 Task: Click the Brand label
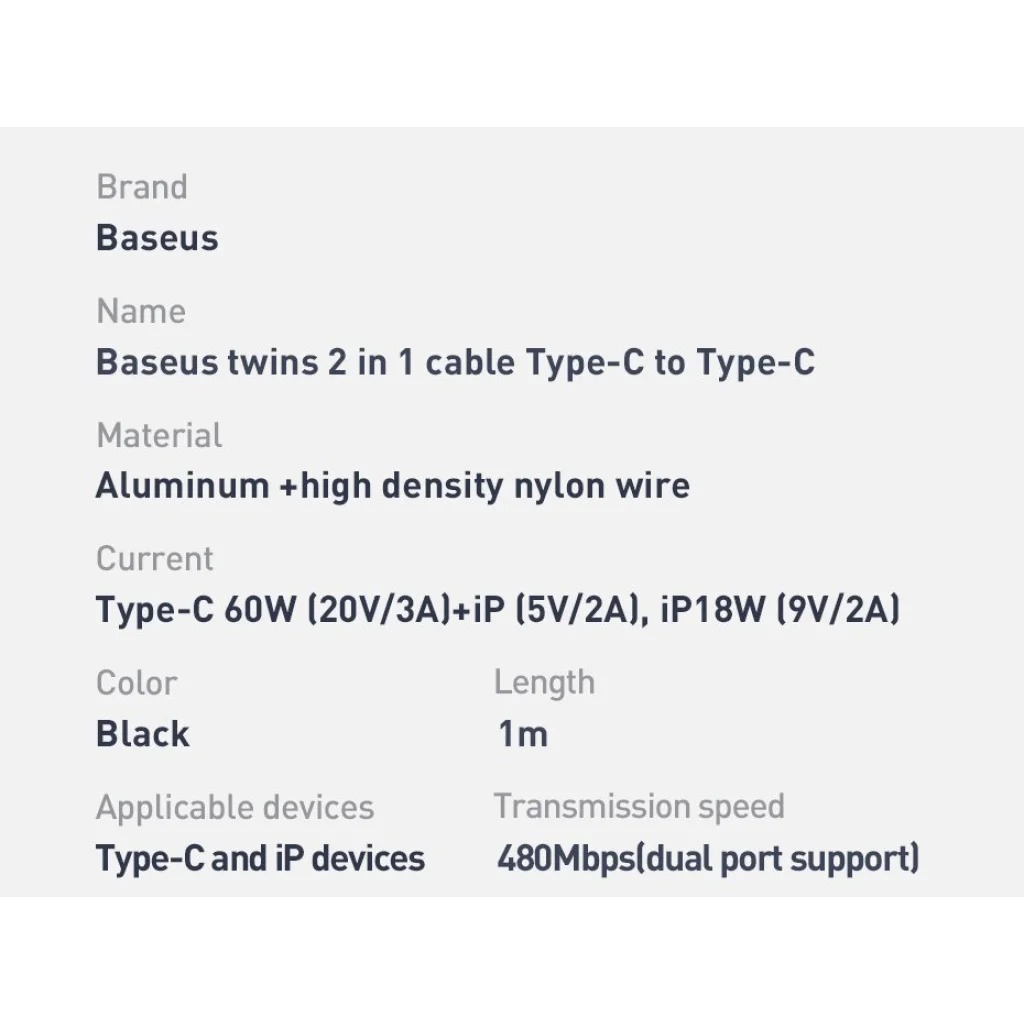tap(141, 187)
